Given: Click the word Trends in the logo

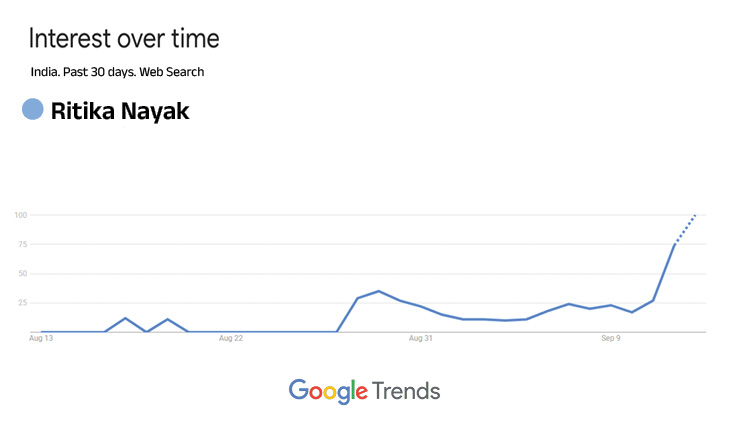Looking at the screenshot, I should click(x=406, y=391).
